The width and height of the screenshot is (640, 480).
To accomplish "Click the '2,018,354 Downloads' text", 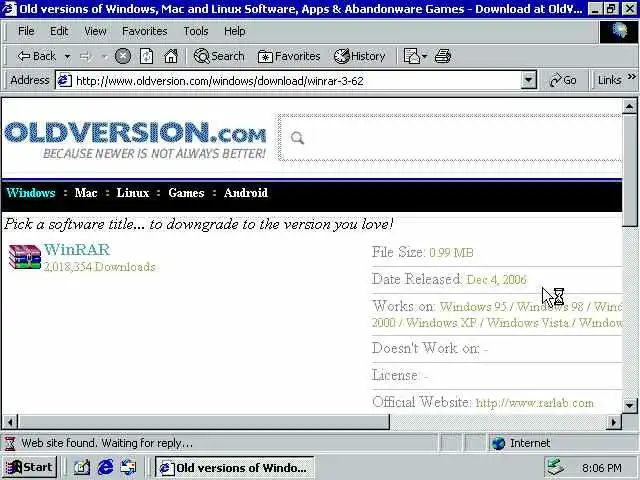I will 100,267.
